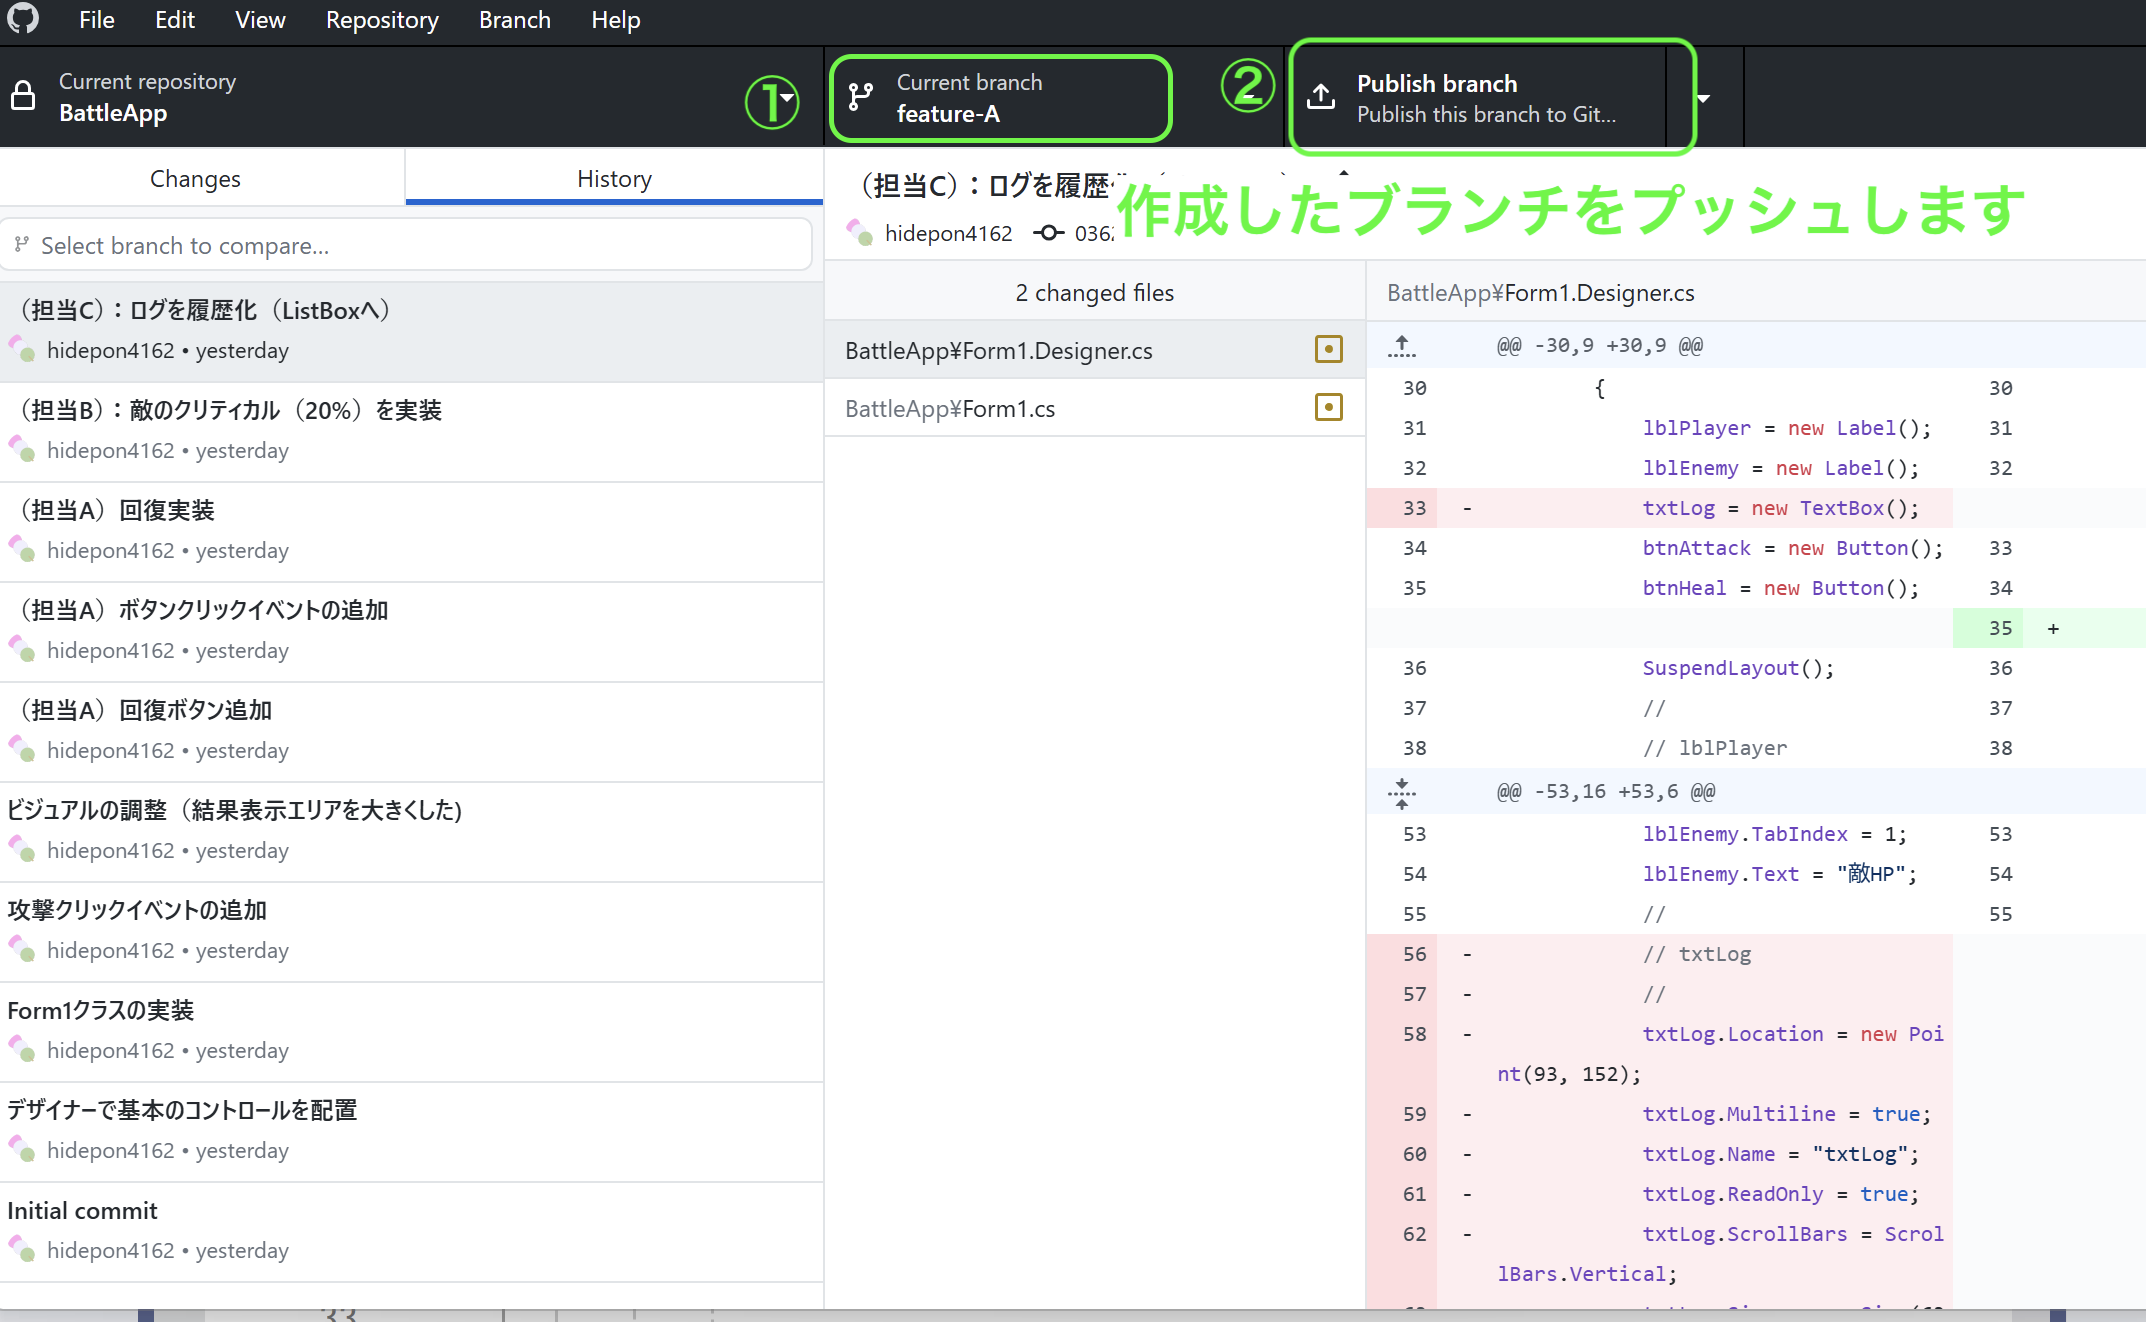
Task: Click the Publish branch button
Action: click(1476, 98)
